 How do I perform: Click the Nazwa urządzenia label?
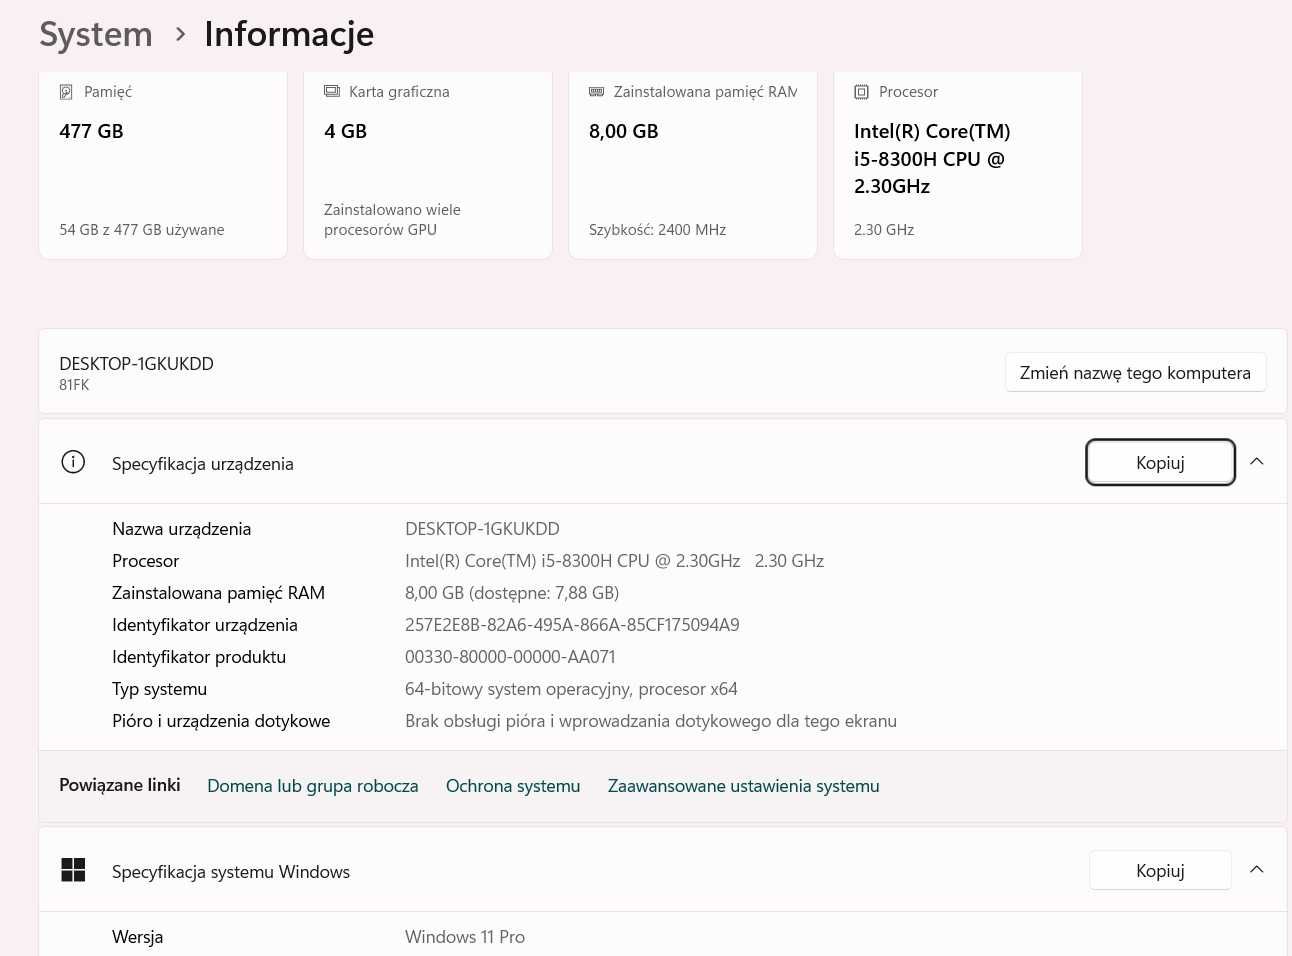point(182,529)
